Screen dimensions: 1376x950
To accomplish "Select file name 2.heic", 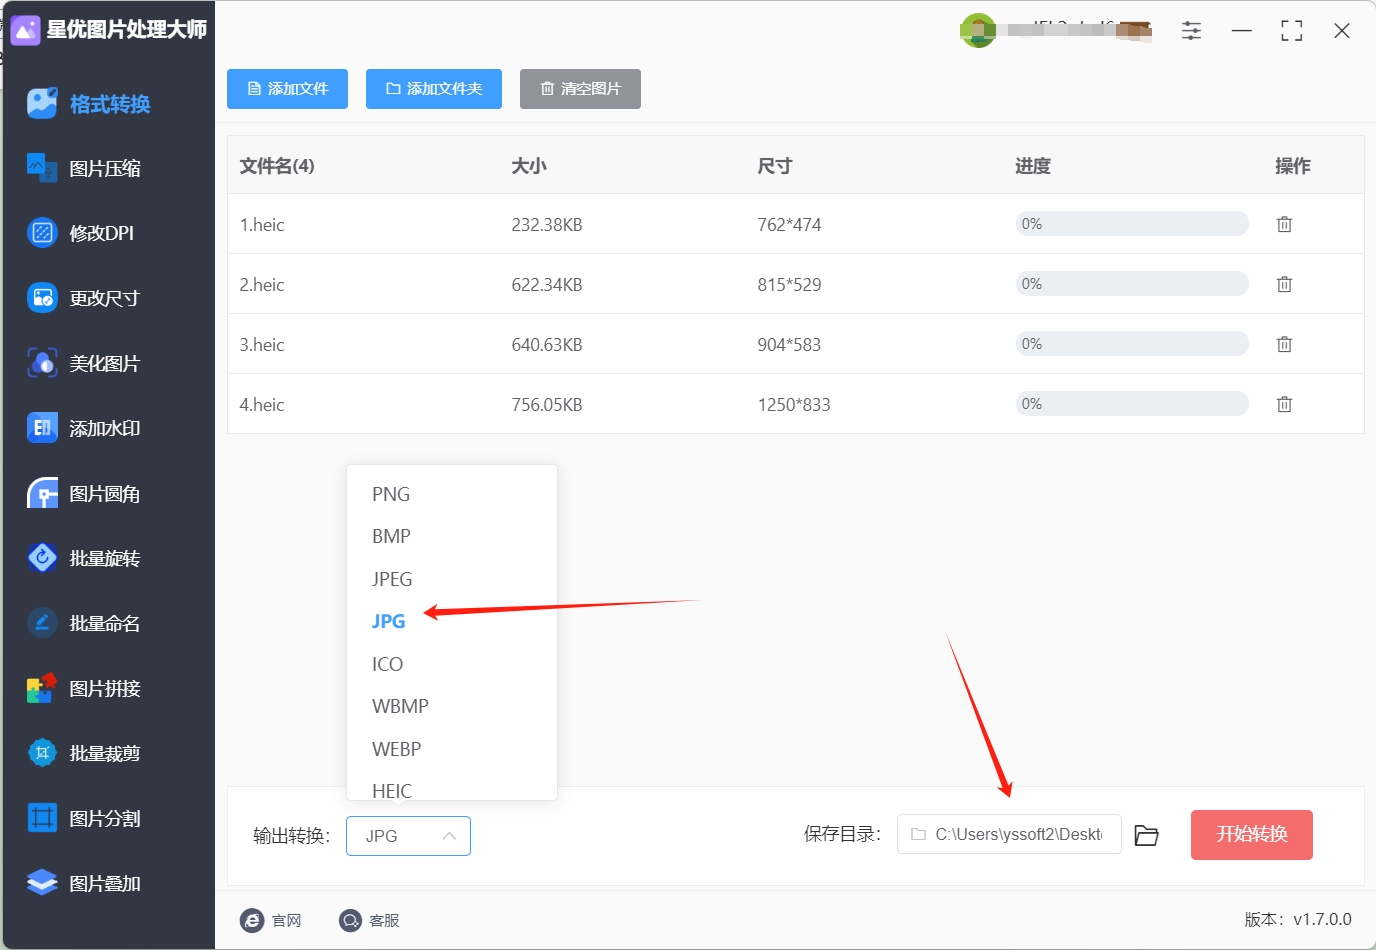I will [262, 285].
